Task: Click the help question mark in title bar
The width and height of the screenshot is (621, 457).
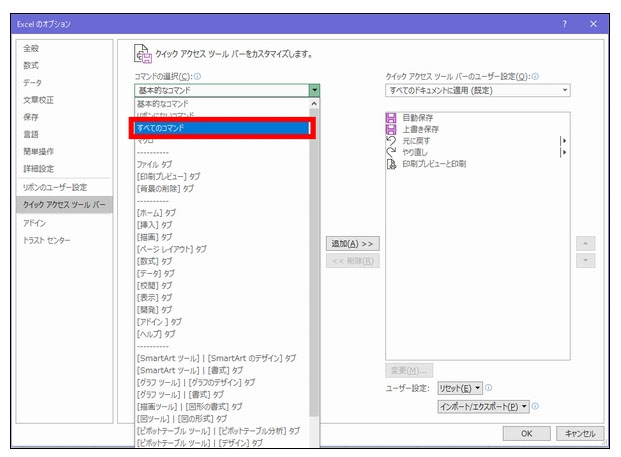Action: pyautogui.click(x=565, y=24)
